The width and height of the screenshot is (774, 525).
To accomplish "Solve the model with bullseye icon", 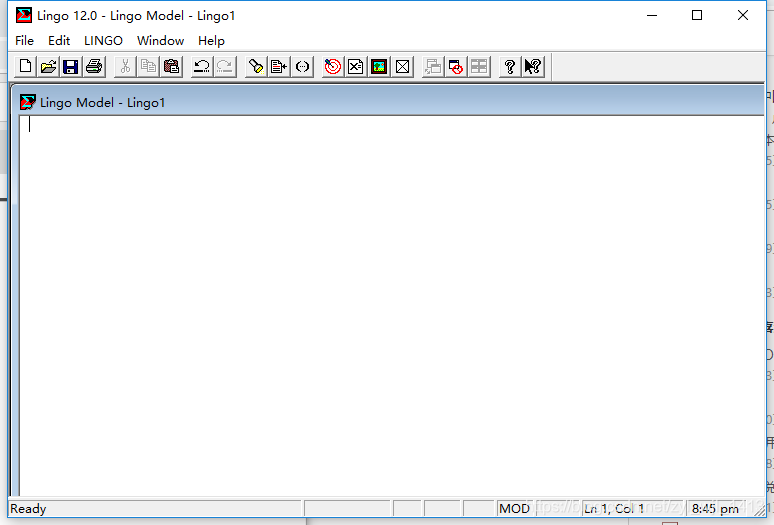I will click(x=333, y=66).
